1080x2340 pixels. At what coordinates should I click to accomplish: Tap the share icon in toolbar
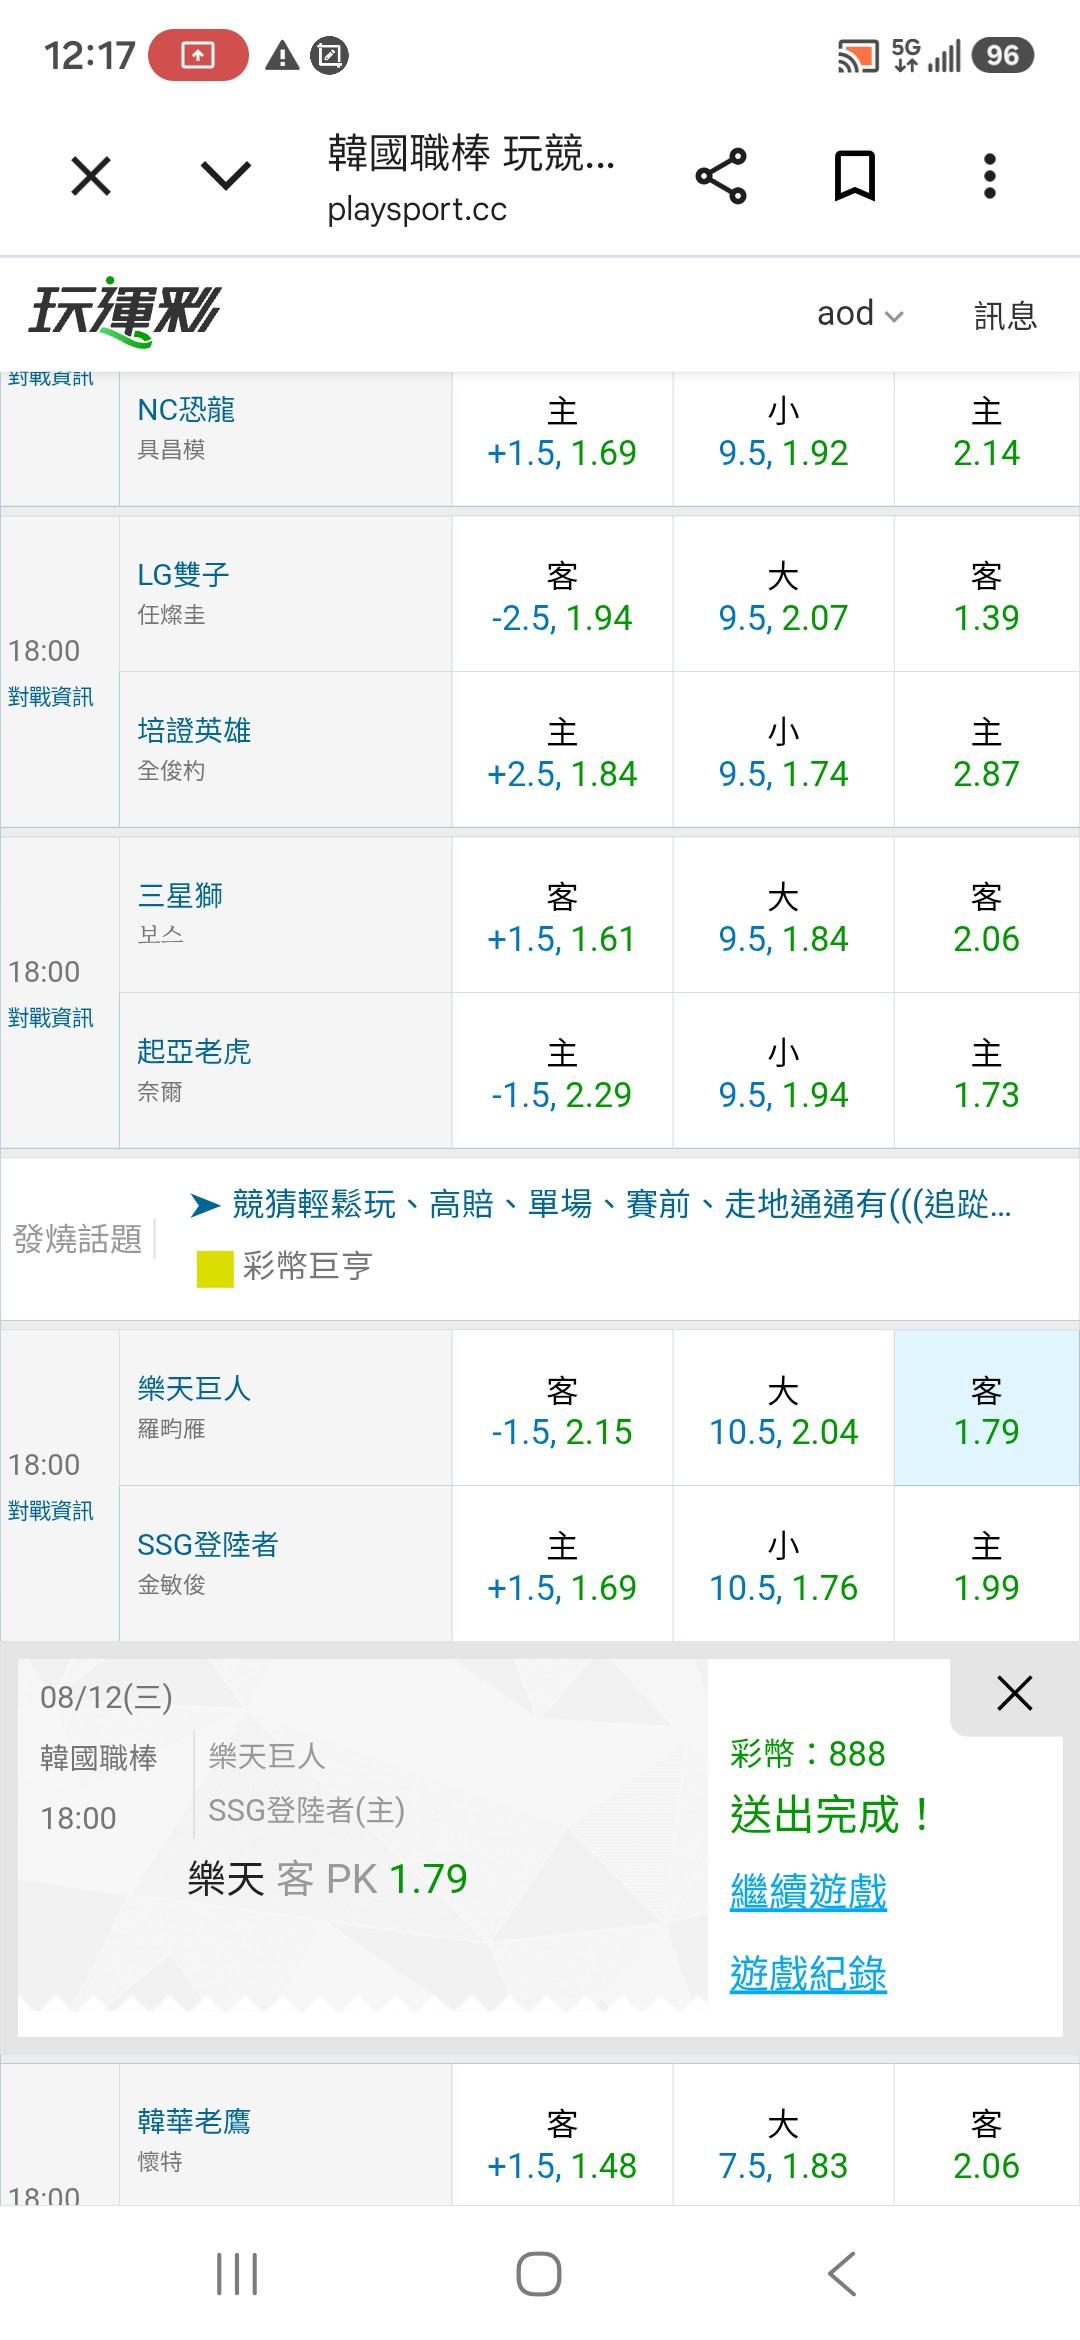click(721, 177)
